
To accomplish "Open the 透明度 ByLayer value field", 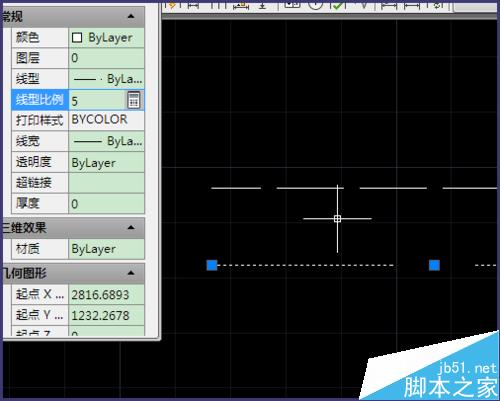I will click(x=106, y=162).
